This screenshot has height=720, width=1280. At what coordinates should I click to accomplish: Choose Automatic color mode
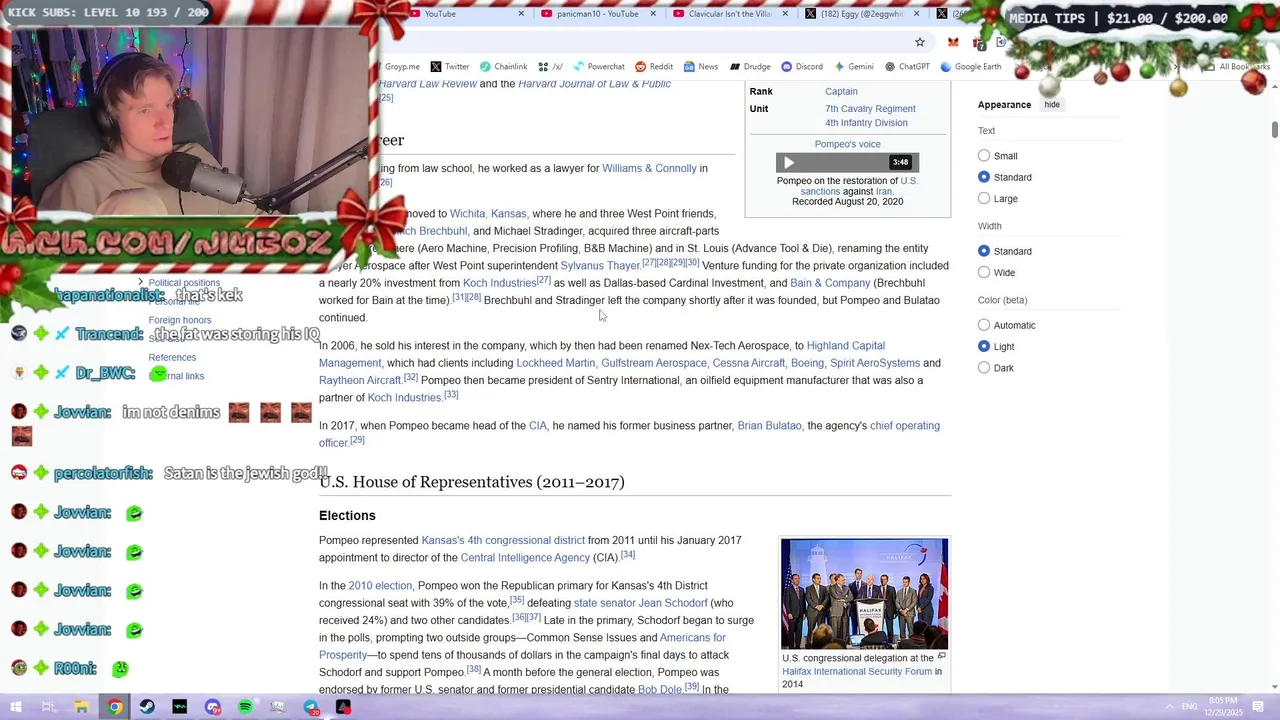[984, 325]
